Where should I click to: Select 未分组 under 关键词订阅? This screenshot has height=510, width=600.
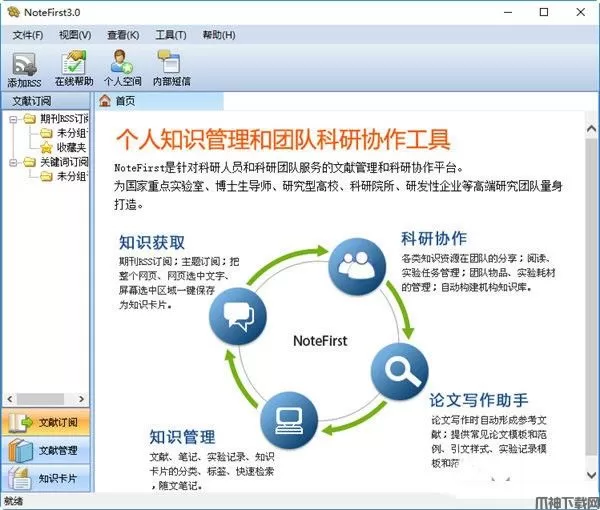(x=72, y=176)
